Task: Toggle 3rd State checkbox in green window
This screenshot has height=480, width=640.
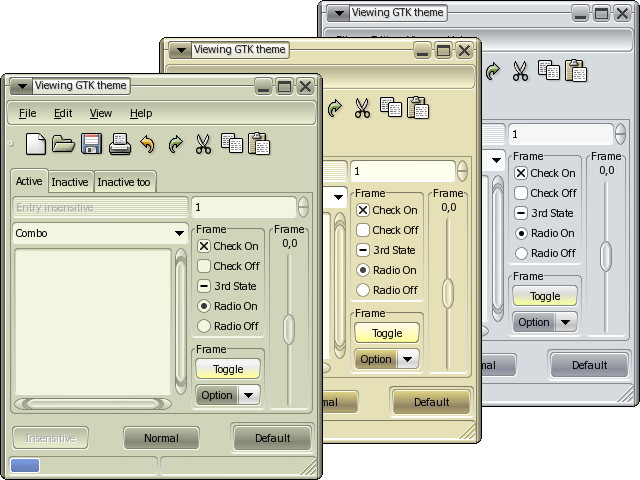Action: coord(204,286)
